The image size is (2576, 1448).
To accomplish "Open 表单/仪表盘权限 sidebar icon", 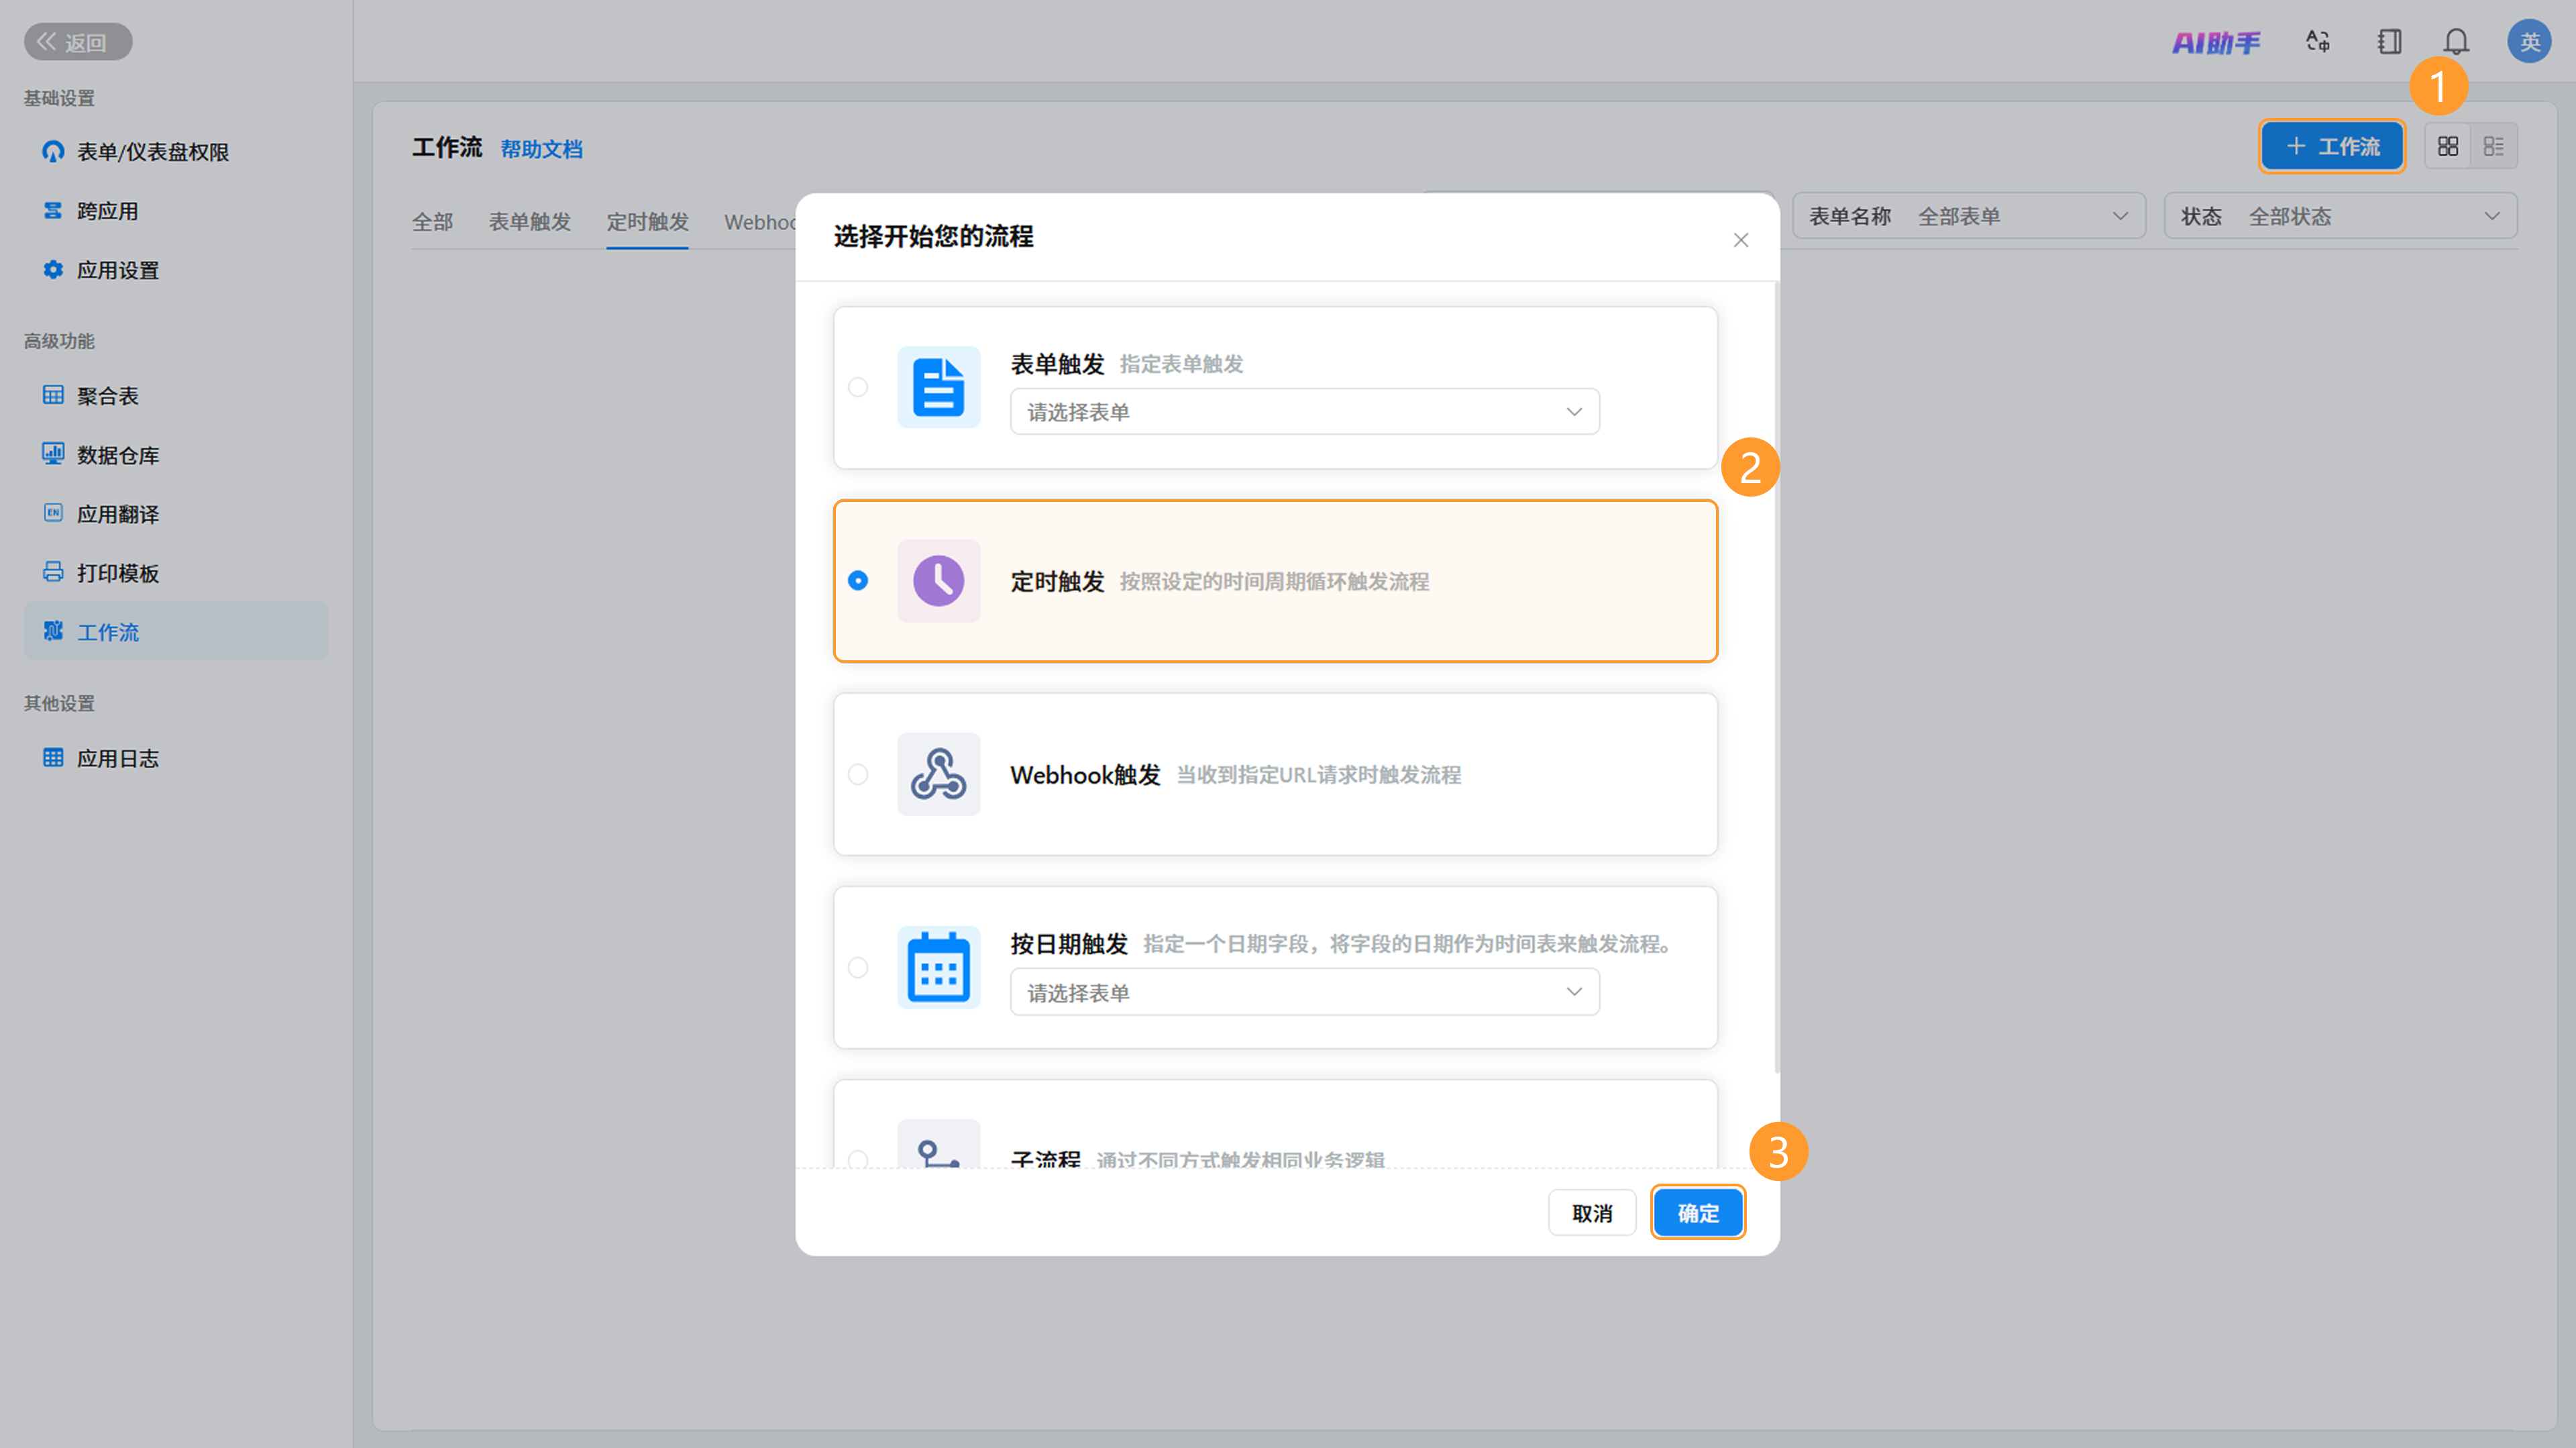I will (53, 151).
